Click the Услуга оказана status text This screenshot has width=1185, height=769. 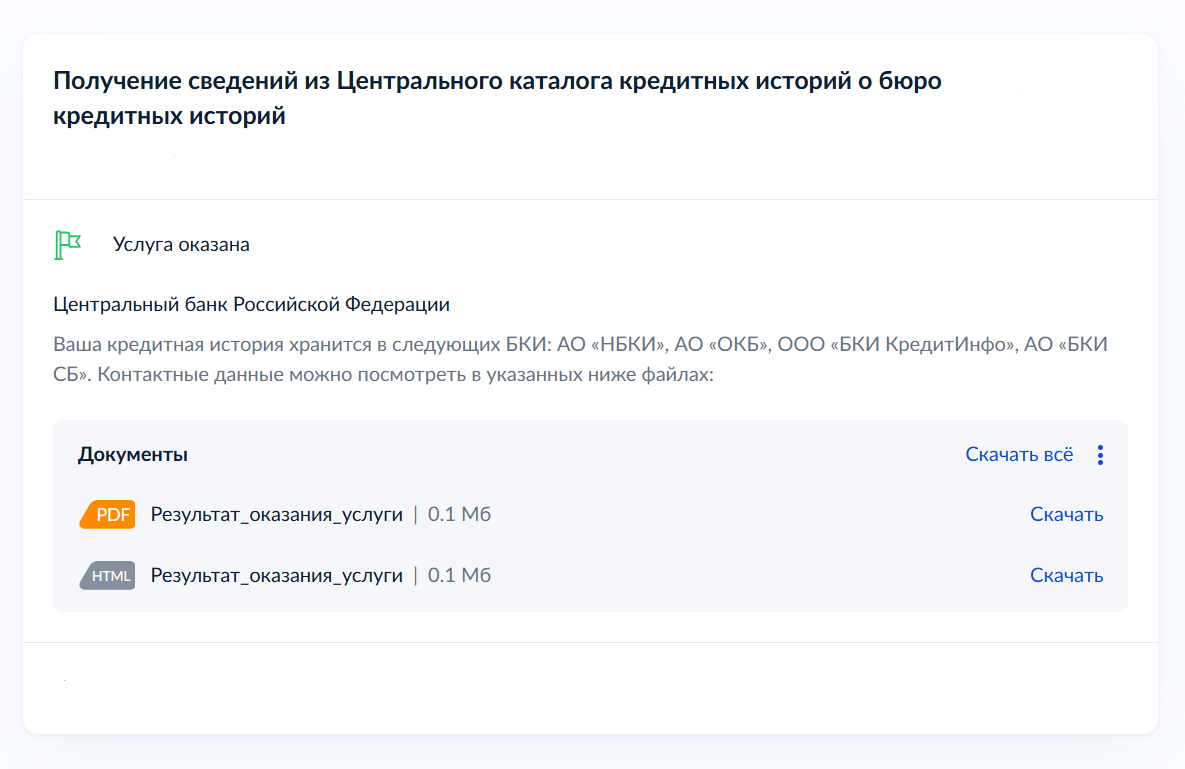pos(181,245)
